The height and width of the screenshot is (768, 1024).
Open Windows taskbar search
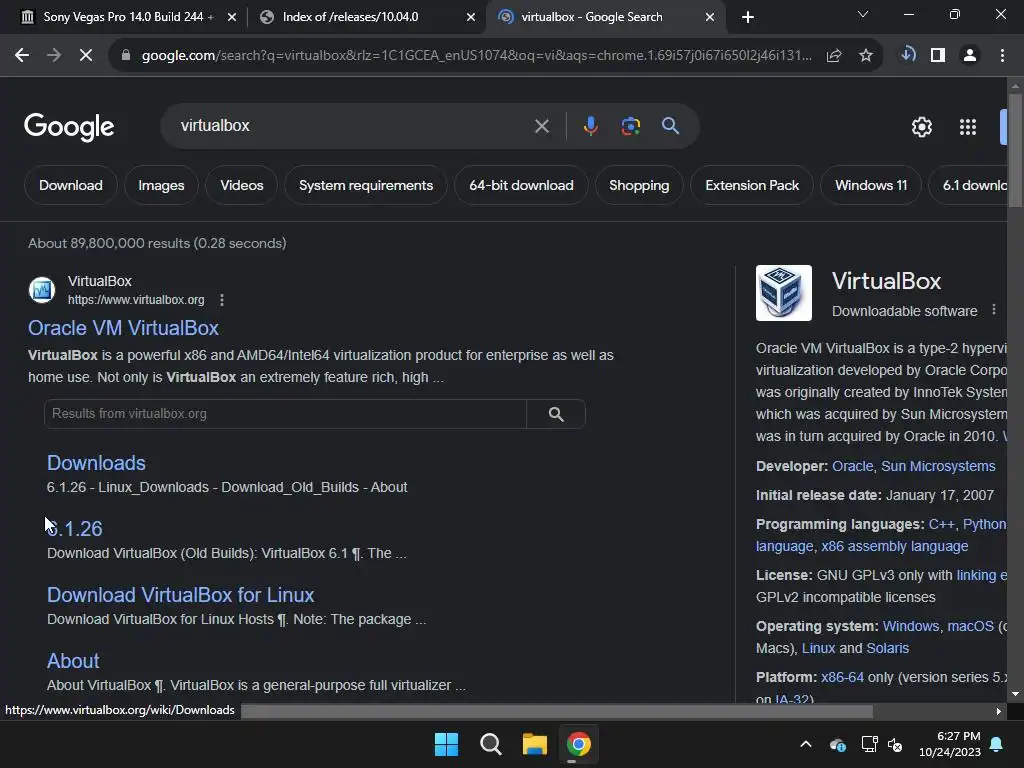tap(490, 744)
